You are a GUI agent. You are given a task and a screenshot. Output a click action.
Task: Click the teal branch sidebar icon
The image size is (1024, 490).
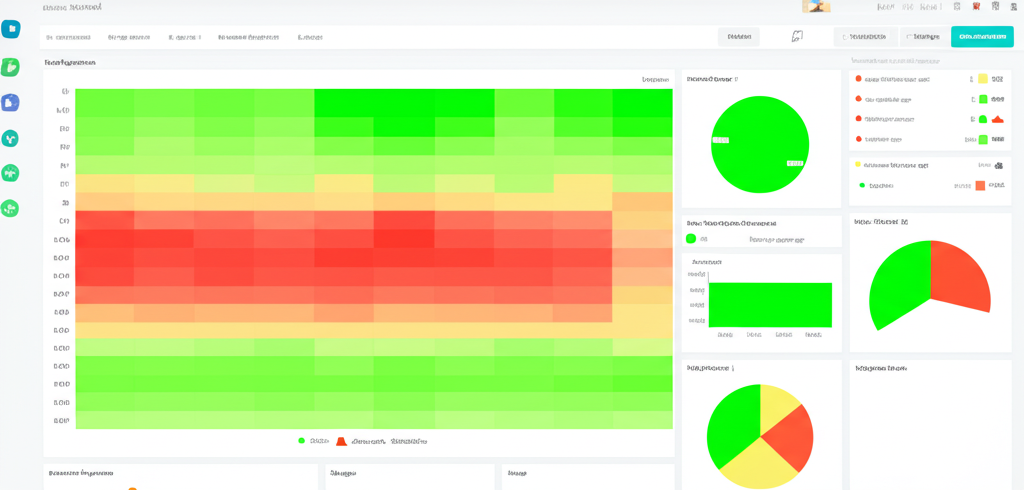tap(11, 138)
